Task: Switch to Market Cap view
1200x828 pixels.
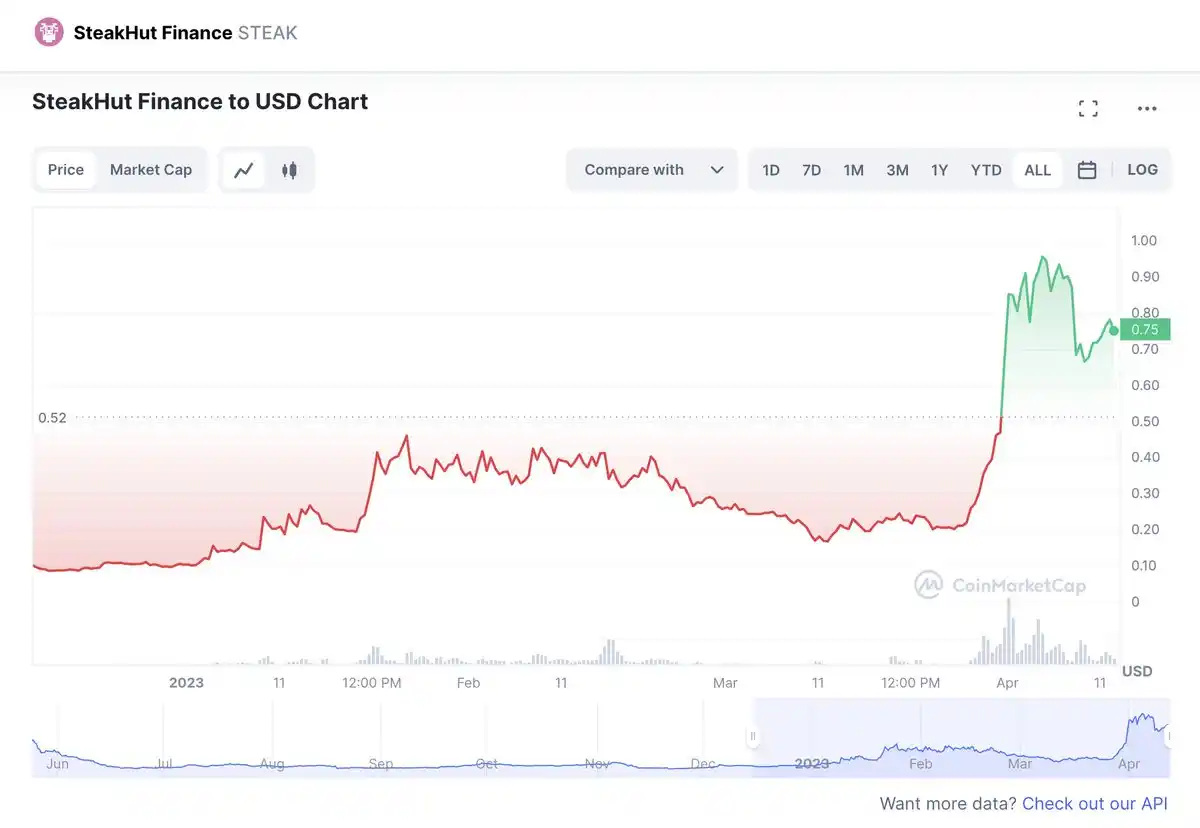Action: [151, 170]
